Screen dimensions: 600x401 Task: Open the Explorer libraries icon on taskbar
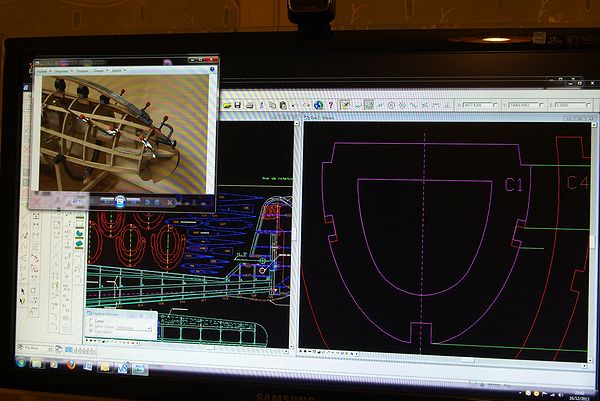tap(37, 363)
